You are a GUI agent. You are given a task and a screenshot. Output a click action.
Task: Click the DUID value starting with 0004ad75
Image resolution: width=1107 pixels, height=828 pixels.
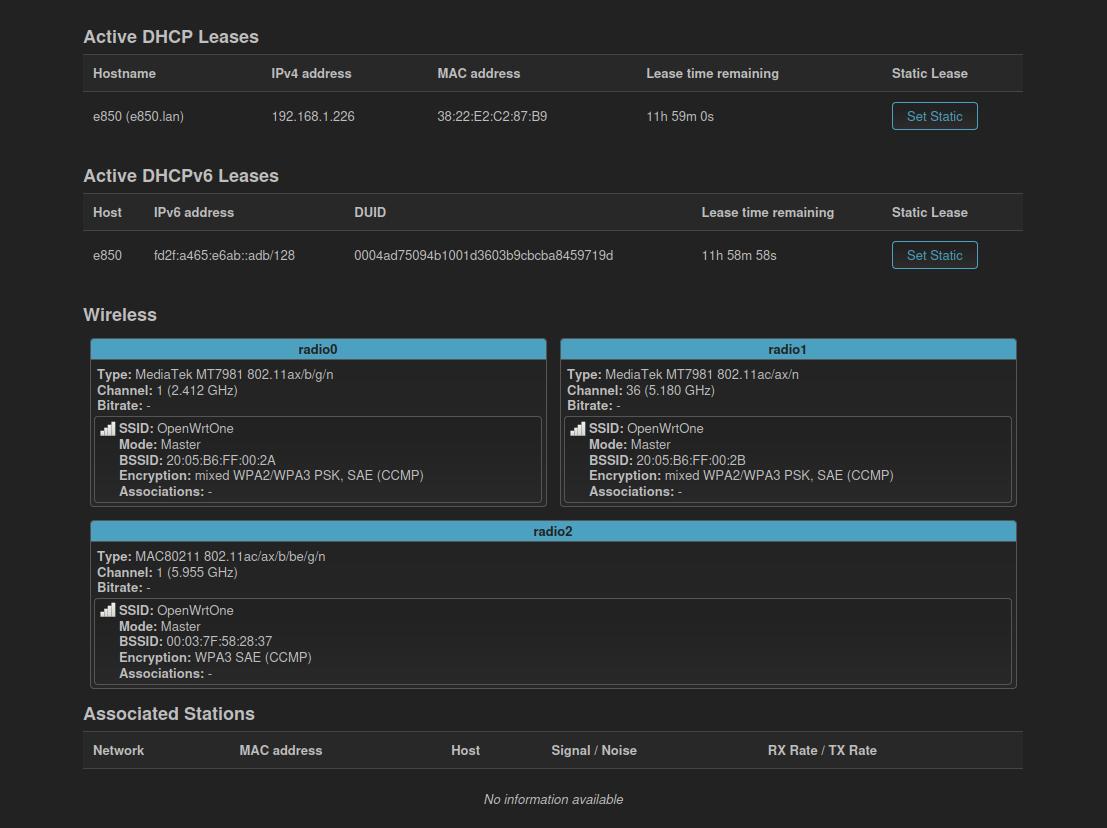[x=483, y=255]
